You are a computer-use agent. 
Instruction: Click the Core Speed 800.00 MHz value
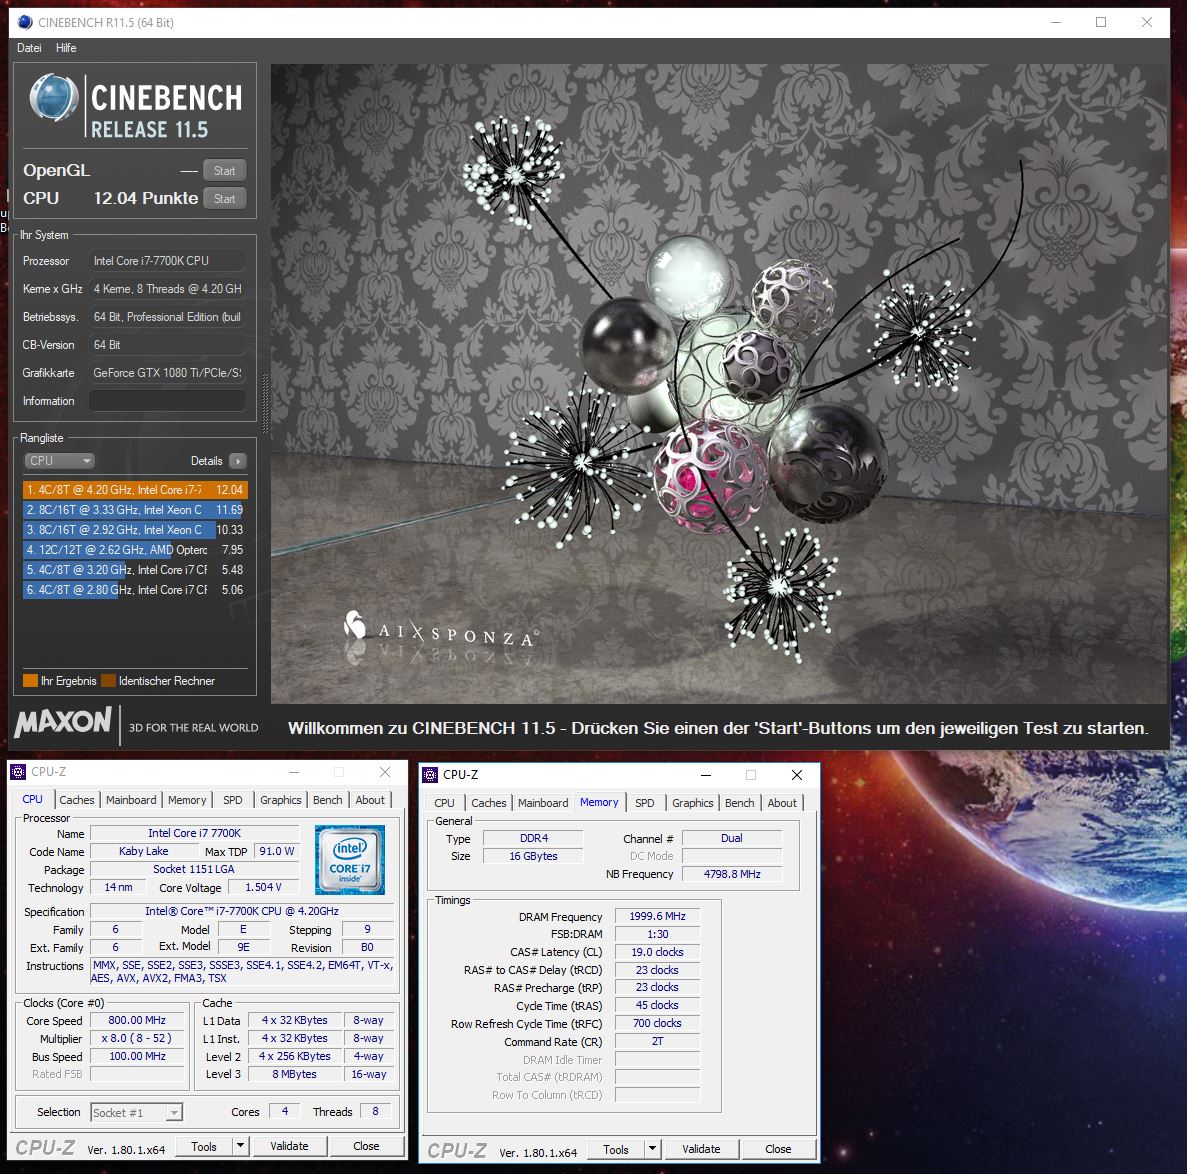point(137,1020)
